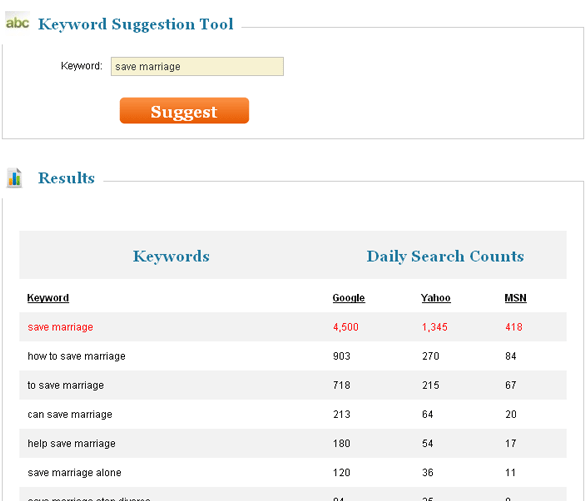Screen dimensions: 587x501
Task: Sort by the MSN column header
Action: coord(515,298)
